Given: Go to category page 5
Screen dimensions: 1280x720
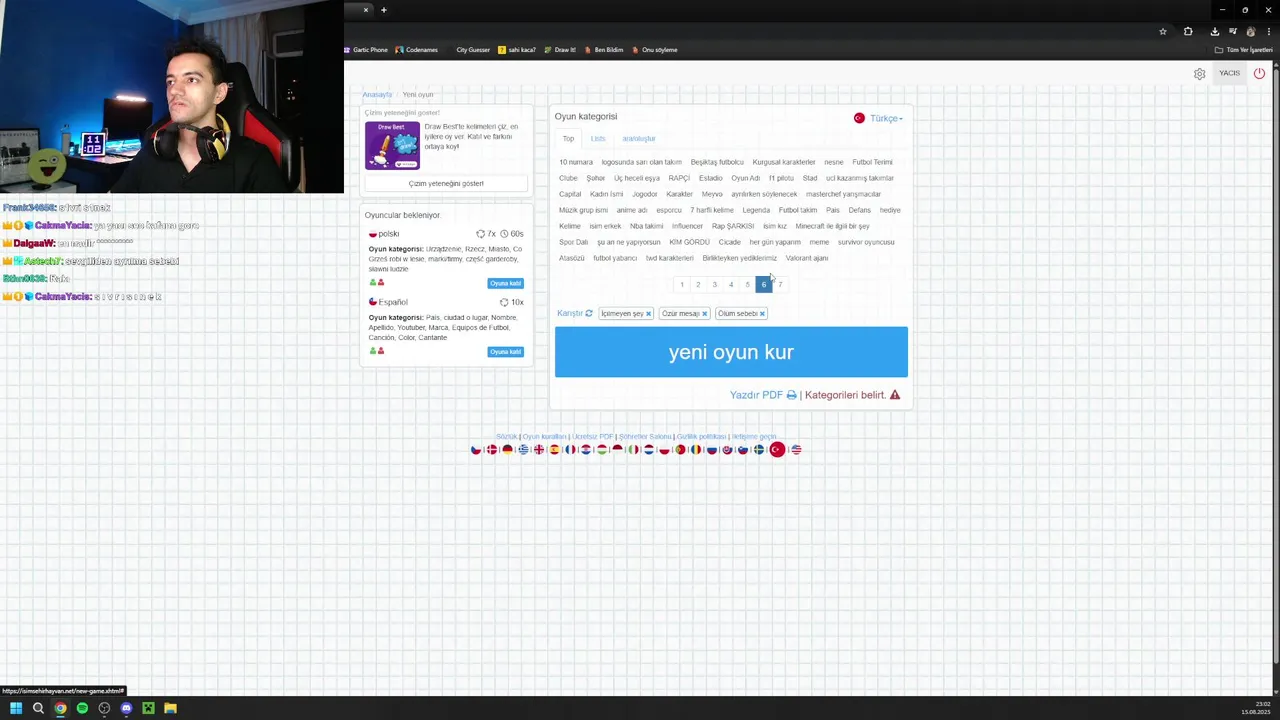Looking at the screenshot, I should (747, 285).
